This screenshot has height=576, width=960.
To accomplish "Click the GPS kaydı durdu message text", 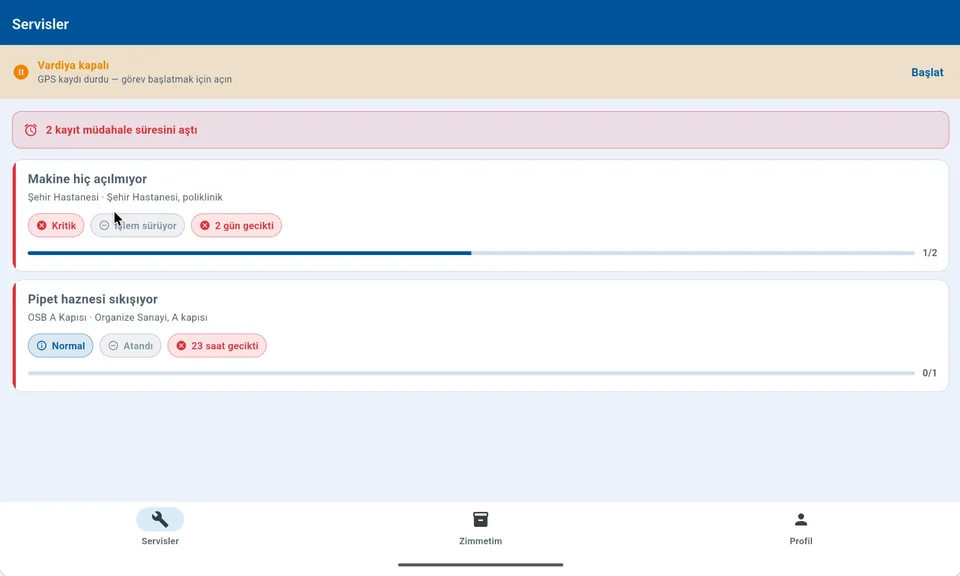I will click(x=135, y=80).
